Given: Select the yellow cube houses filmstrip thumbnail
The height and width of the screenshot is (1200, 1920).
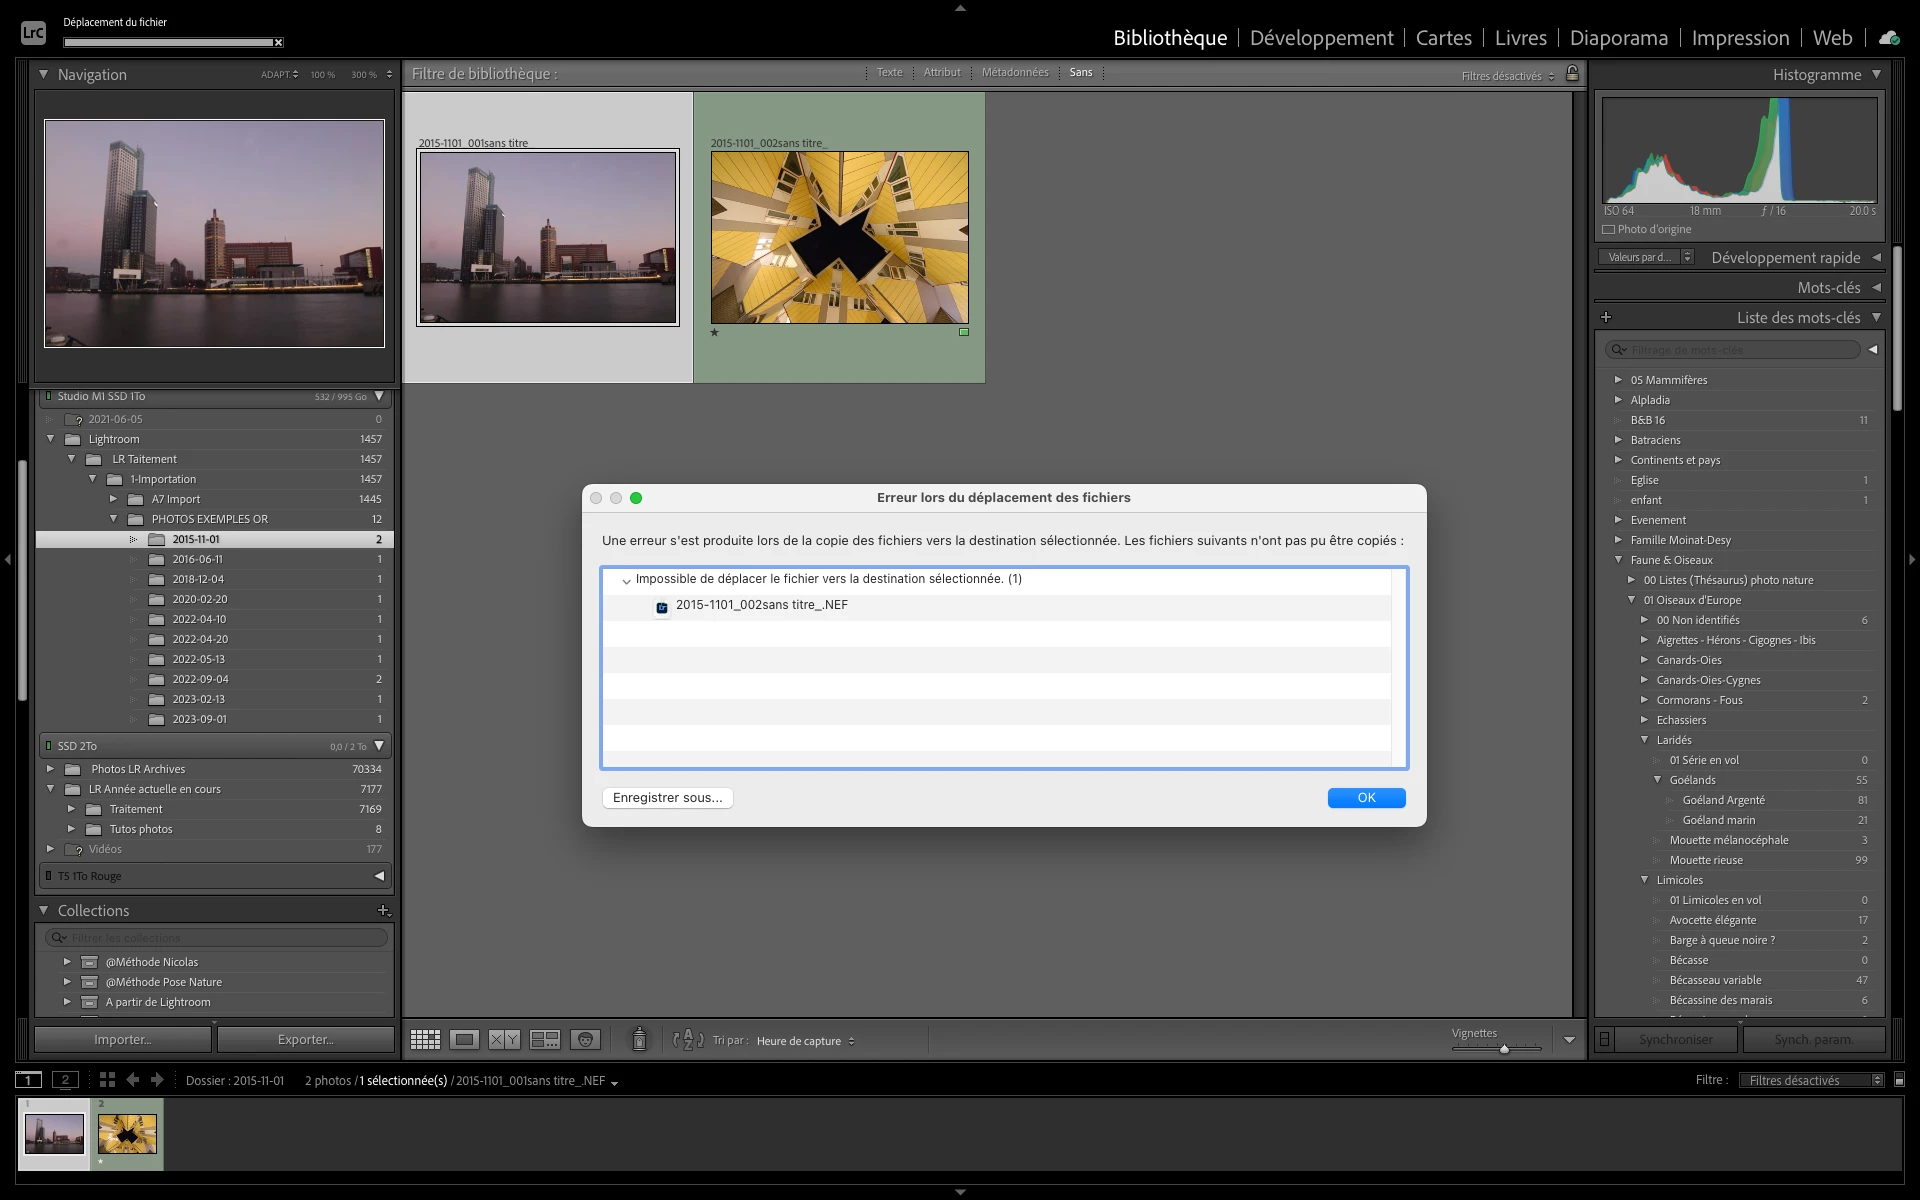Looking at the screenshot, I should pos(127,1134).
